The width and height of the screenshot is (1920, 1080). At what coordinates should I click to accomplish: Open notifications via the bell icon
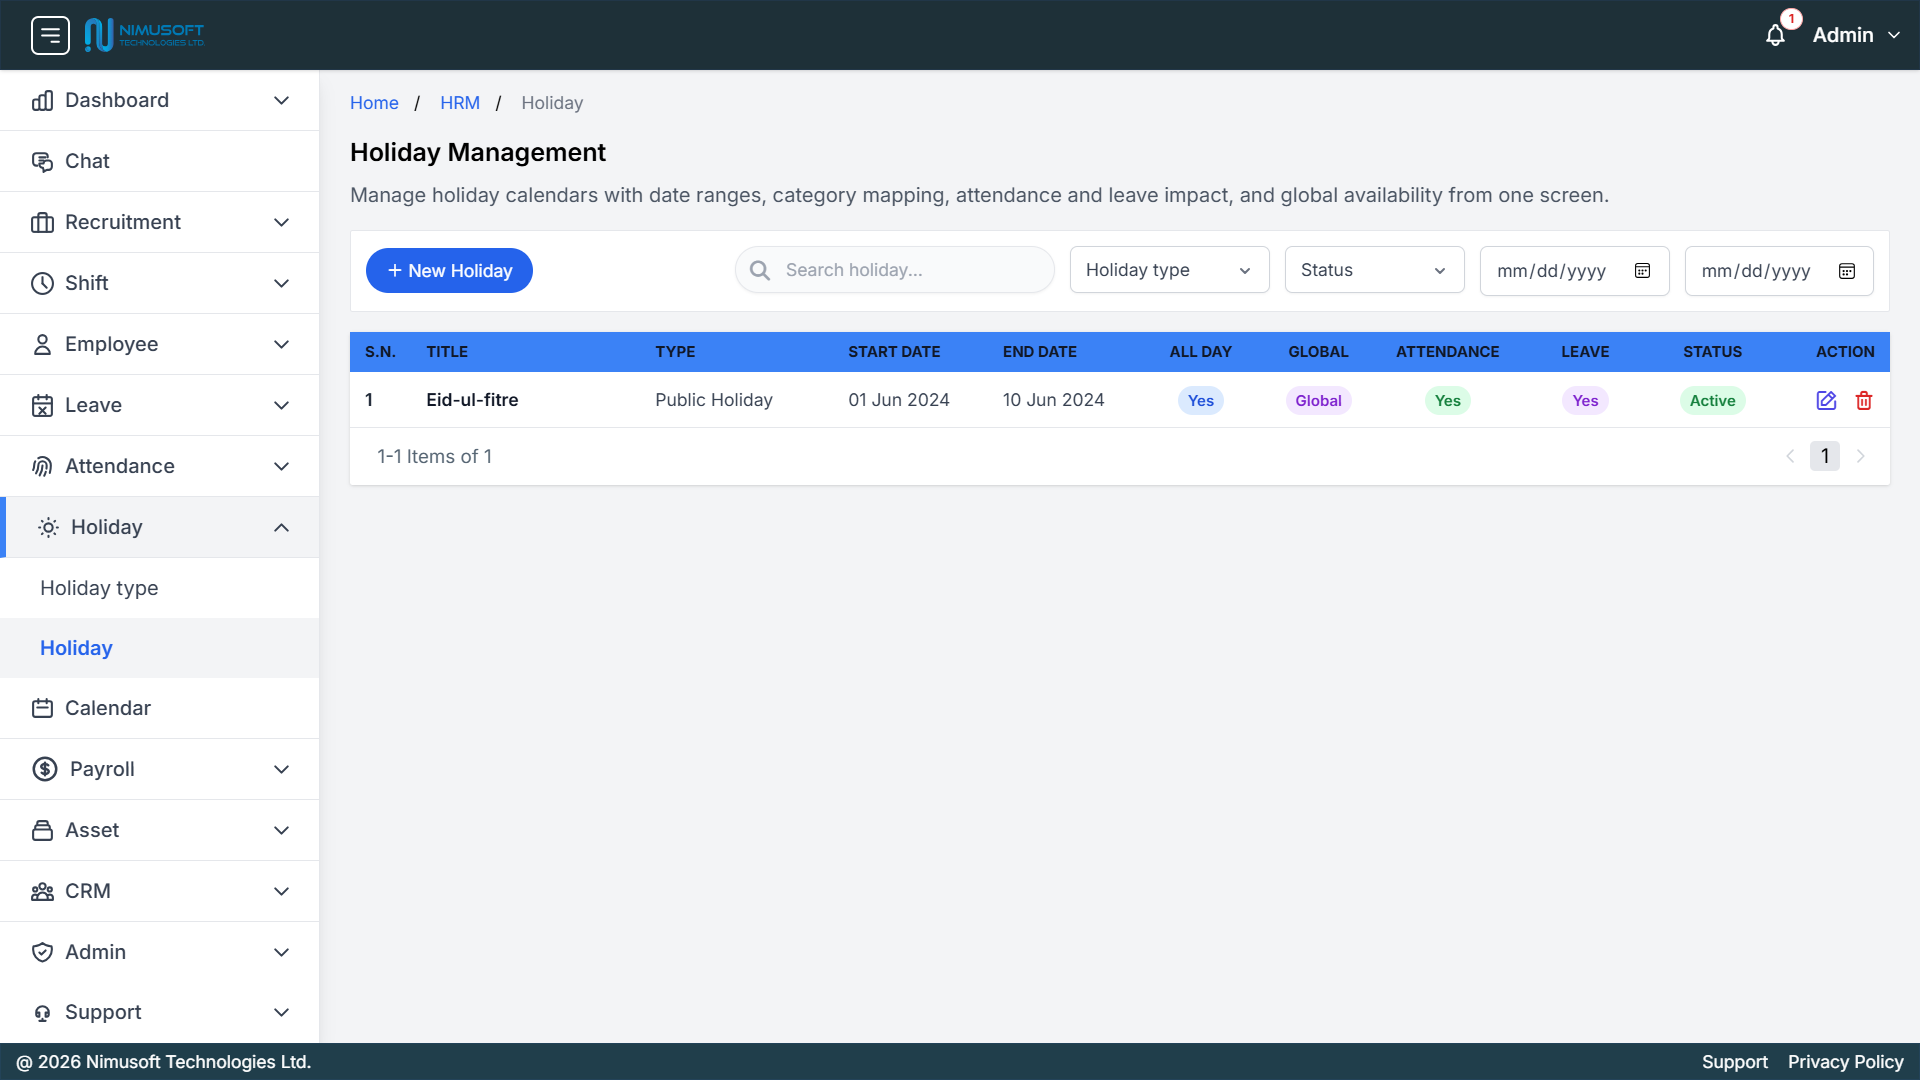point(1776,34)
